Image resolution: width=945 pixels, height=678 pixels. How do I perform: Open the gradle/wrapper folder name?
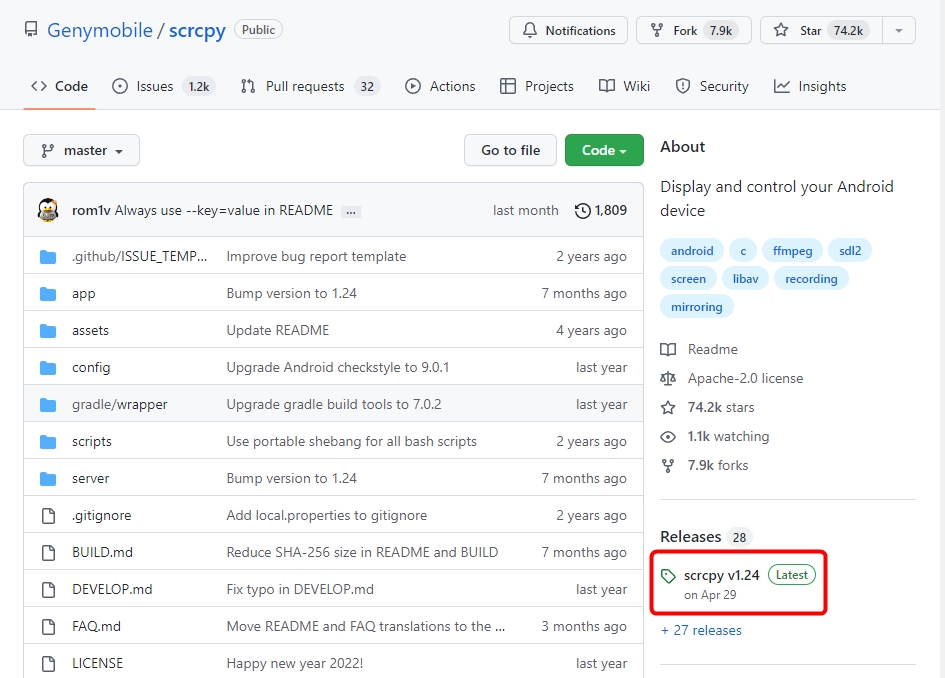120,404
